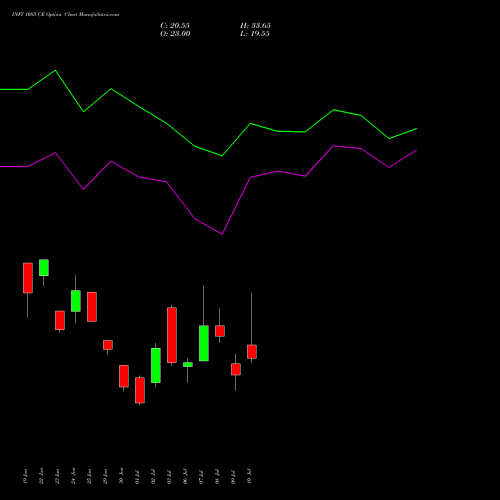Screen dimensions: 500x500
Task: Click the red candlestick for 19 Jun
Action: tap(28, 278)
